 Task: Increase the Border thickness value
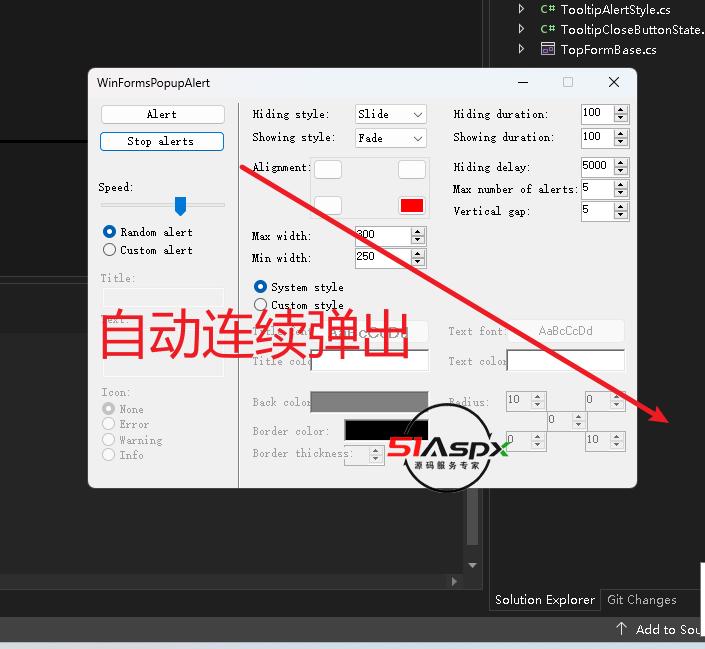375,451
